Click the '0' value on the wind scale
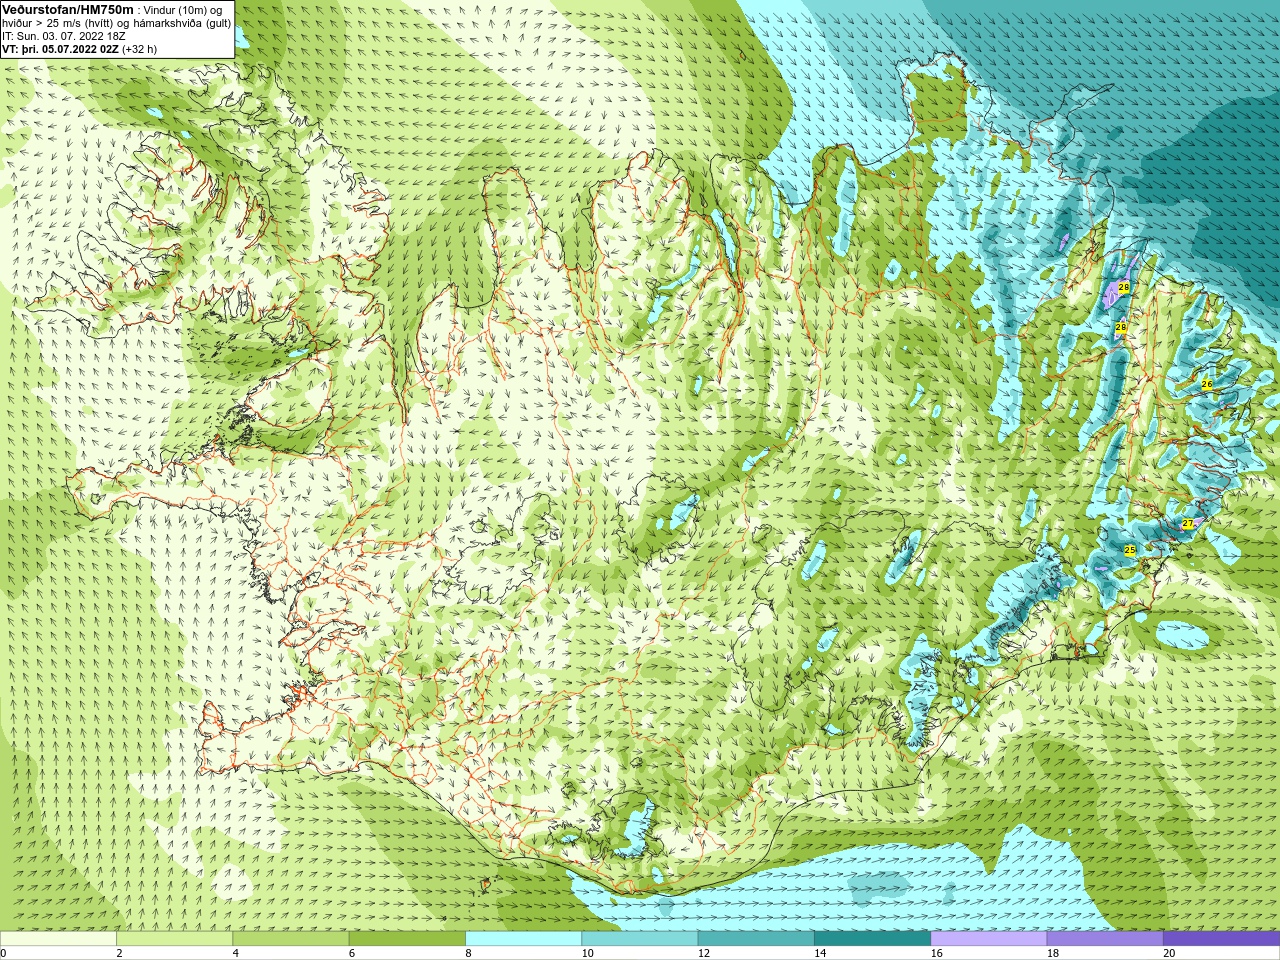This screenshot has width=1280, height=960. [4, 953]
